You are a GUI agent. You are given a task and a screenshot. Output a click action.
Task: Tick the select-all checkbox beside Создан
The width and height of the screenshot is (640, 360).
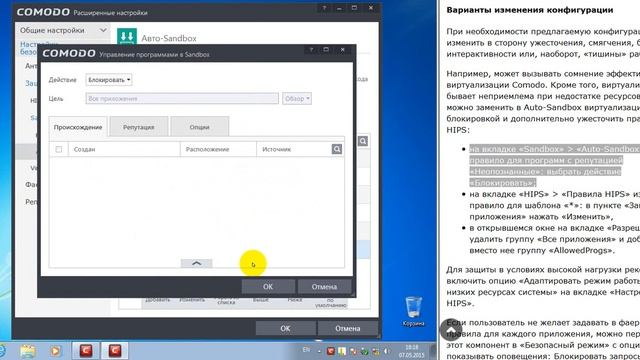pyautogui.click(x=59, y=149)
